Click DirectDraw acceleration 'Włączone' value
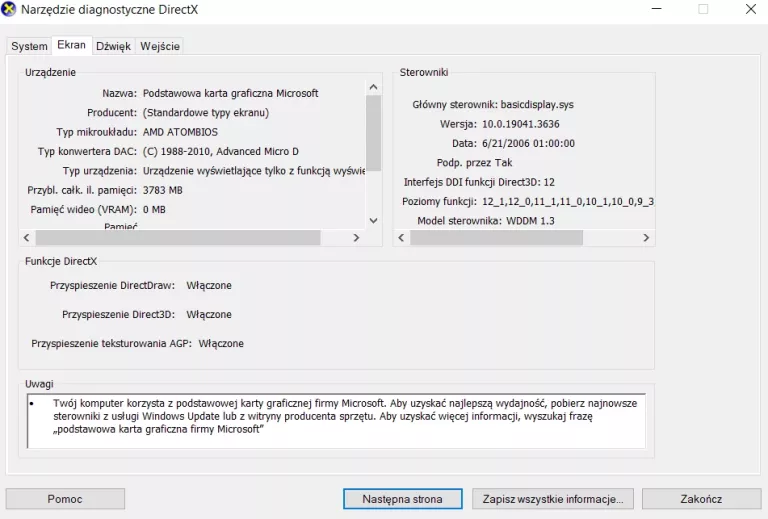The image size is (768, 519). (209, 285)
